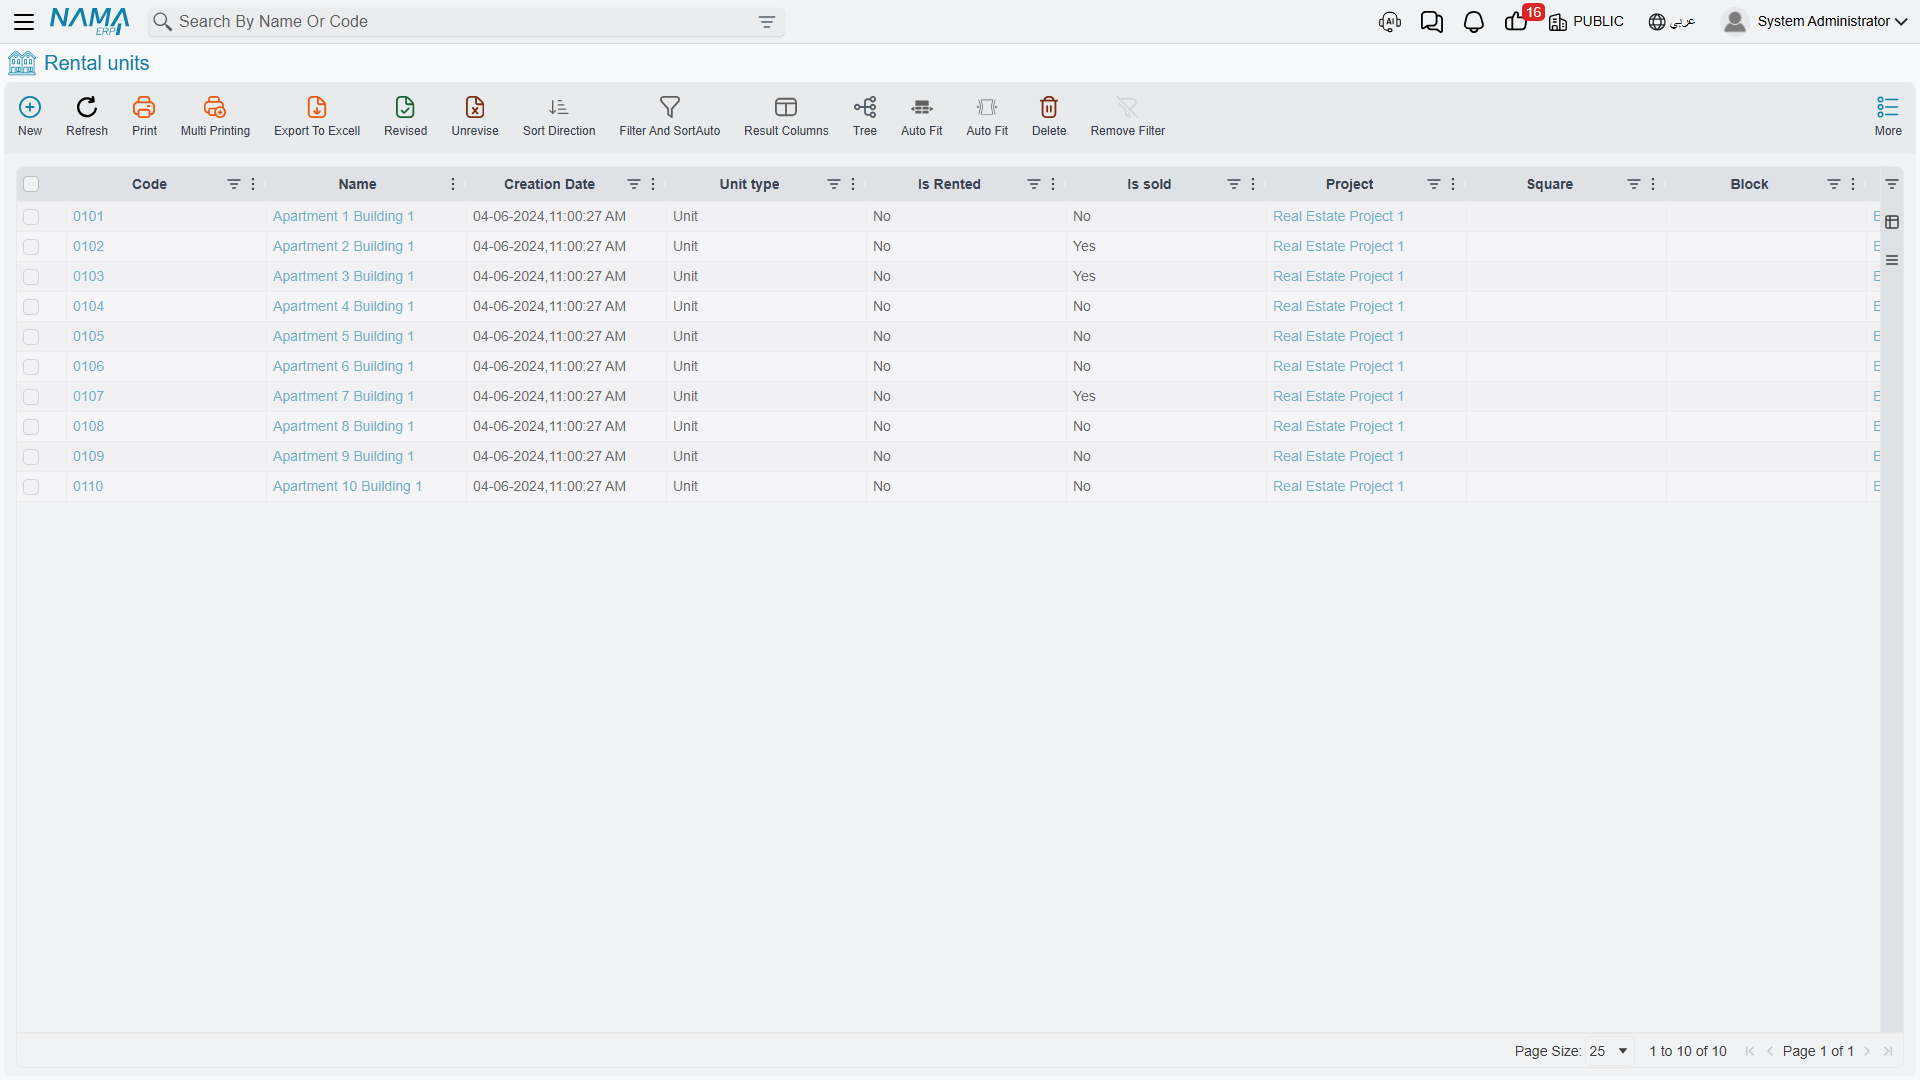Image resolution: width=1920 pixels, height=1080 pixels.
Task: Open Apartment 3 Building 1
Action: pyautogui.click(x=343, y=276)
